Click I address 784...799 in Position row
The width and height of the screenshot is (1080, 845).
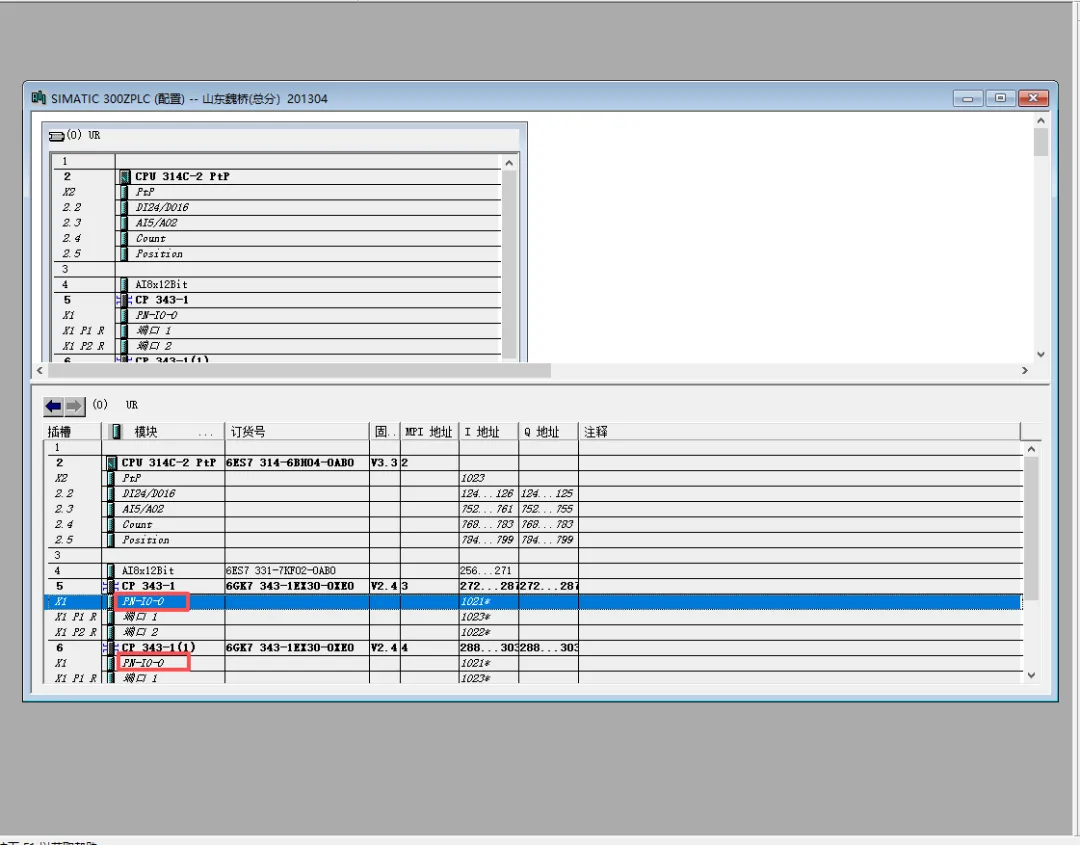pyautogui.click(x=487, y=540)
